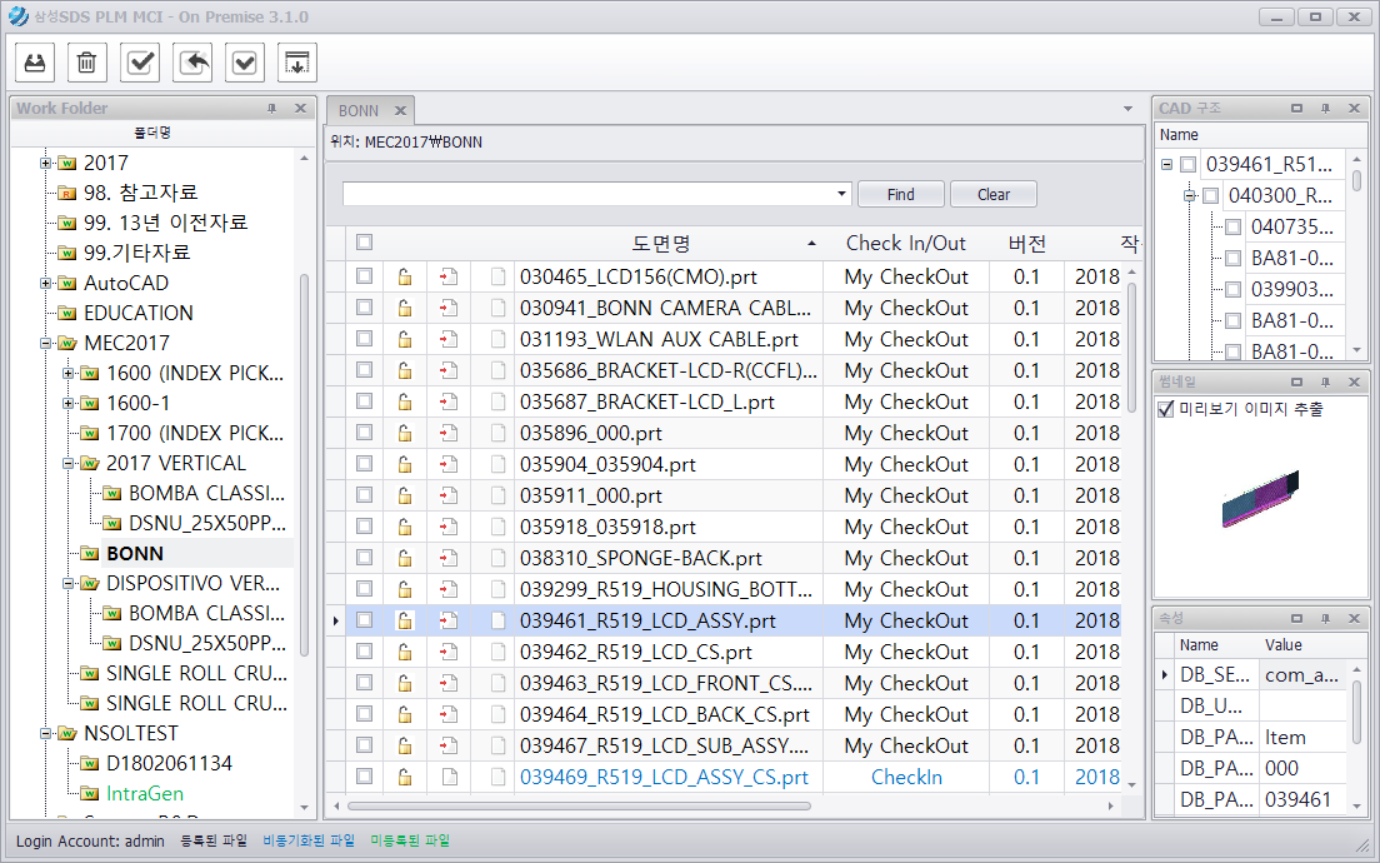Click the undo arrow toolbar icon
This screenshot has width=1380, height=863.
[192, 63]
